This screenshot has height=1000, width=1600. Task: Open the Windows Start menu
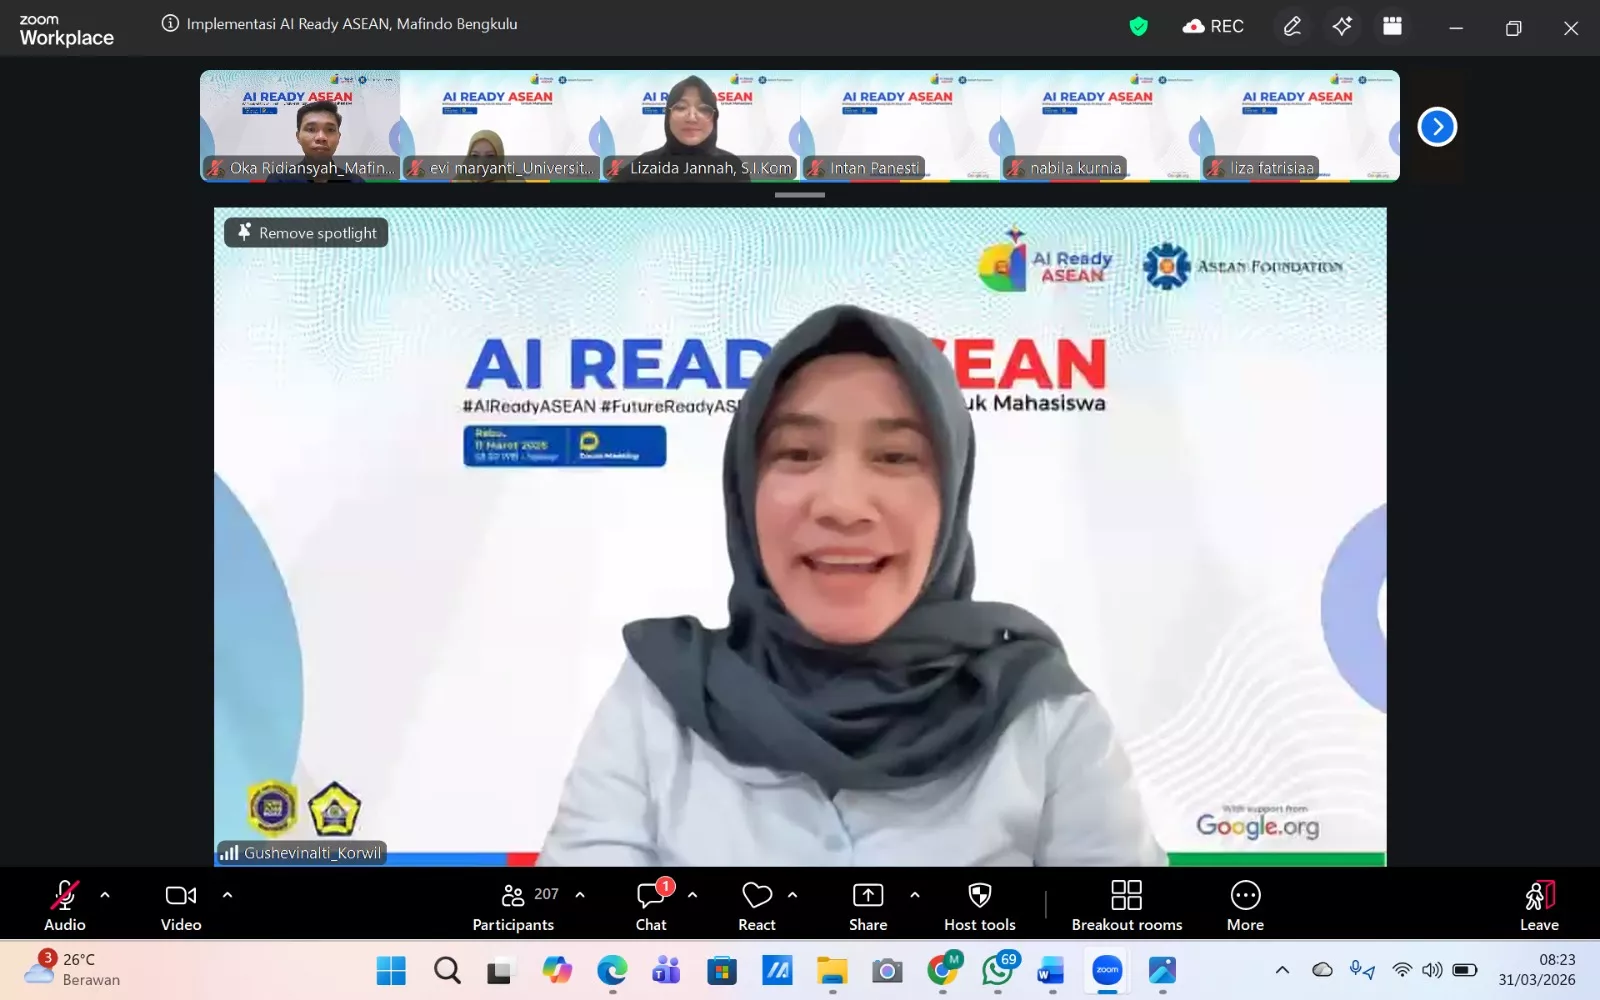pyautogui.click(x=390, y=970)
